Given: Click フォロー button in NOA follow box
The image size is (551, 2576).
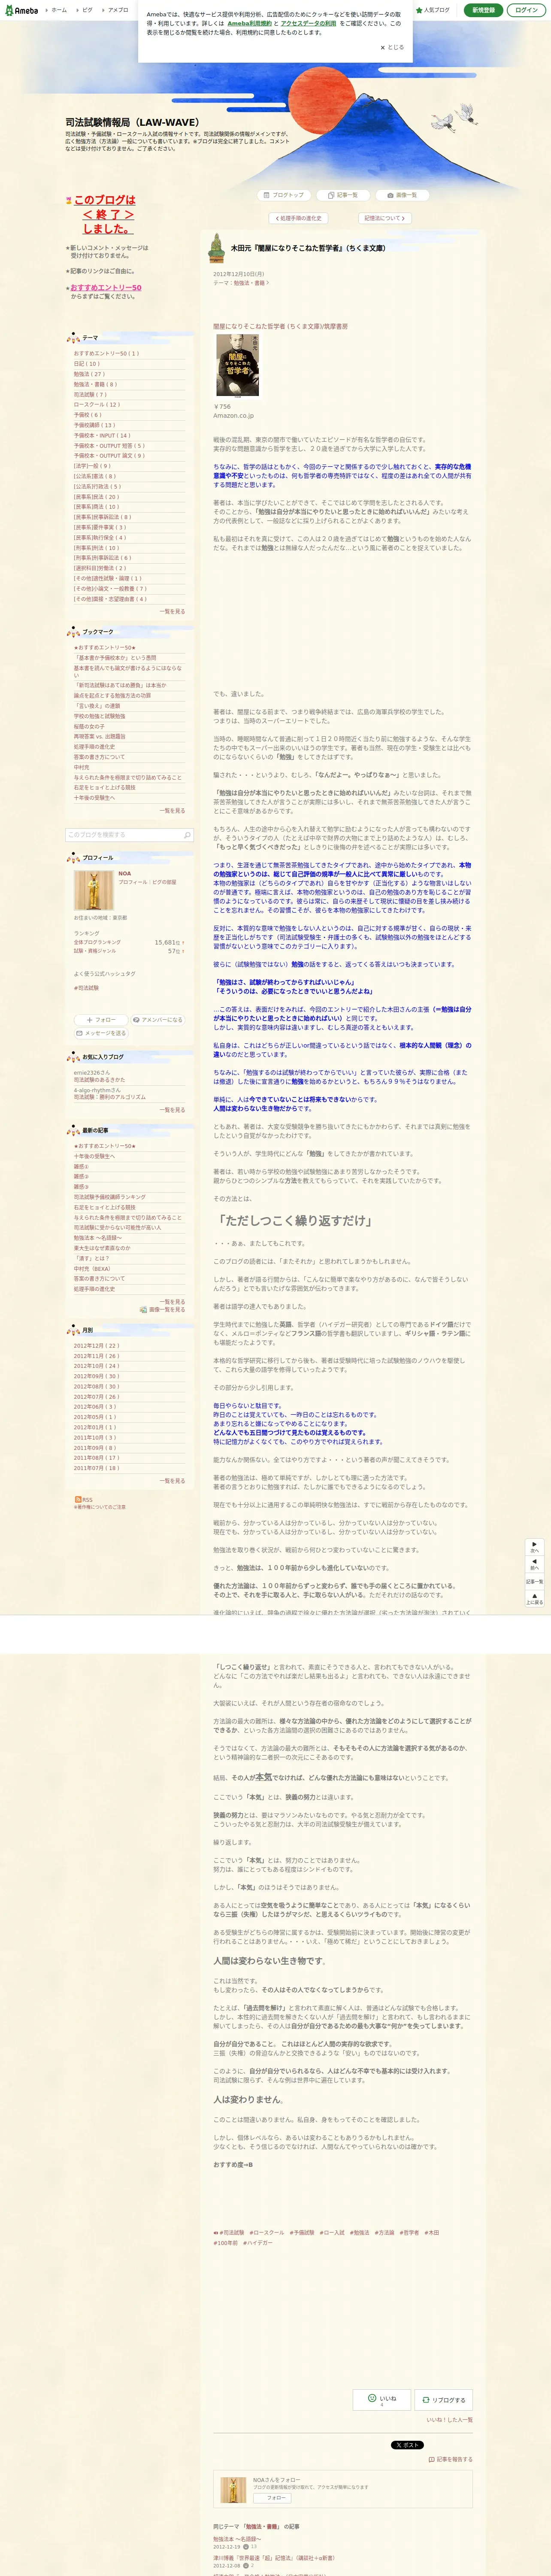Looking at the screenshot, I should [272, 2498].
